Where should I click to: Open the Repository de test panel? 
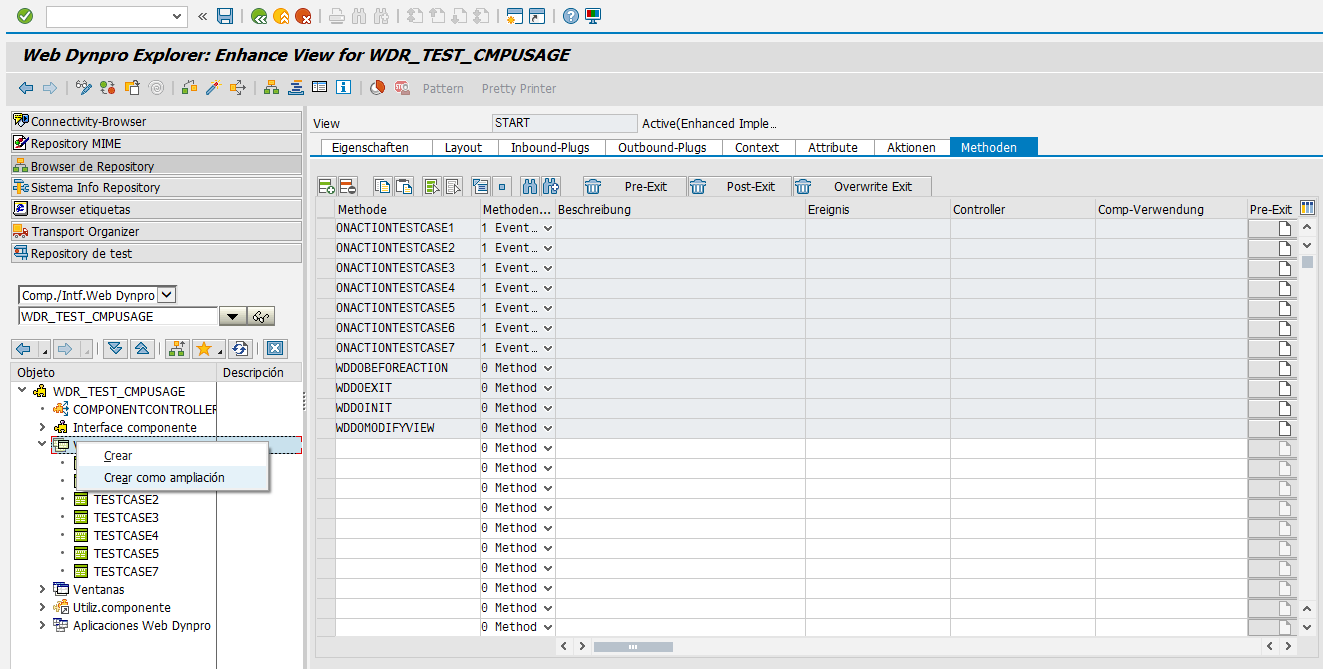click(156, 253)
